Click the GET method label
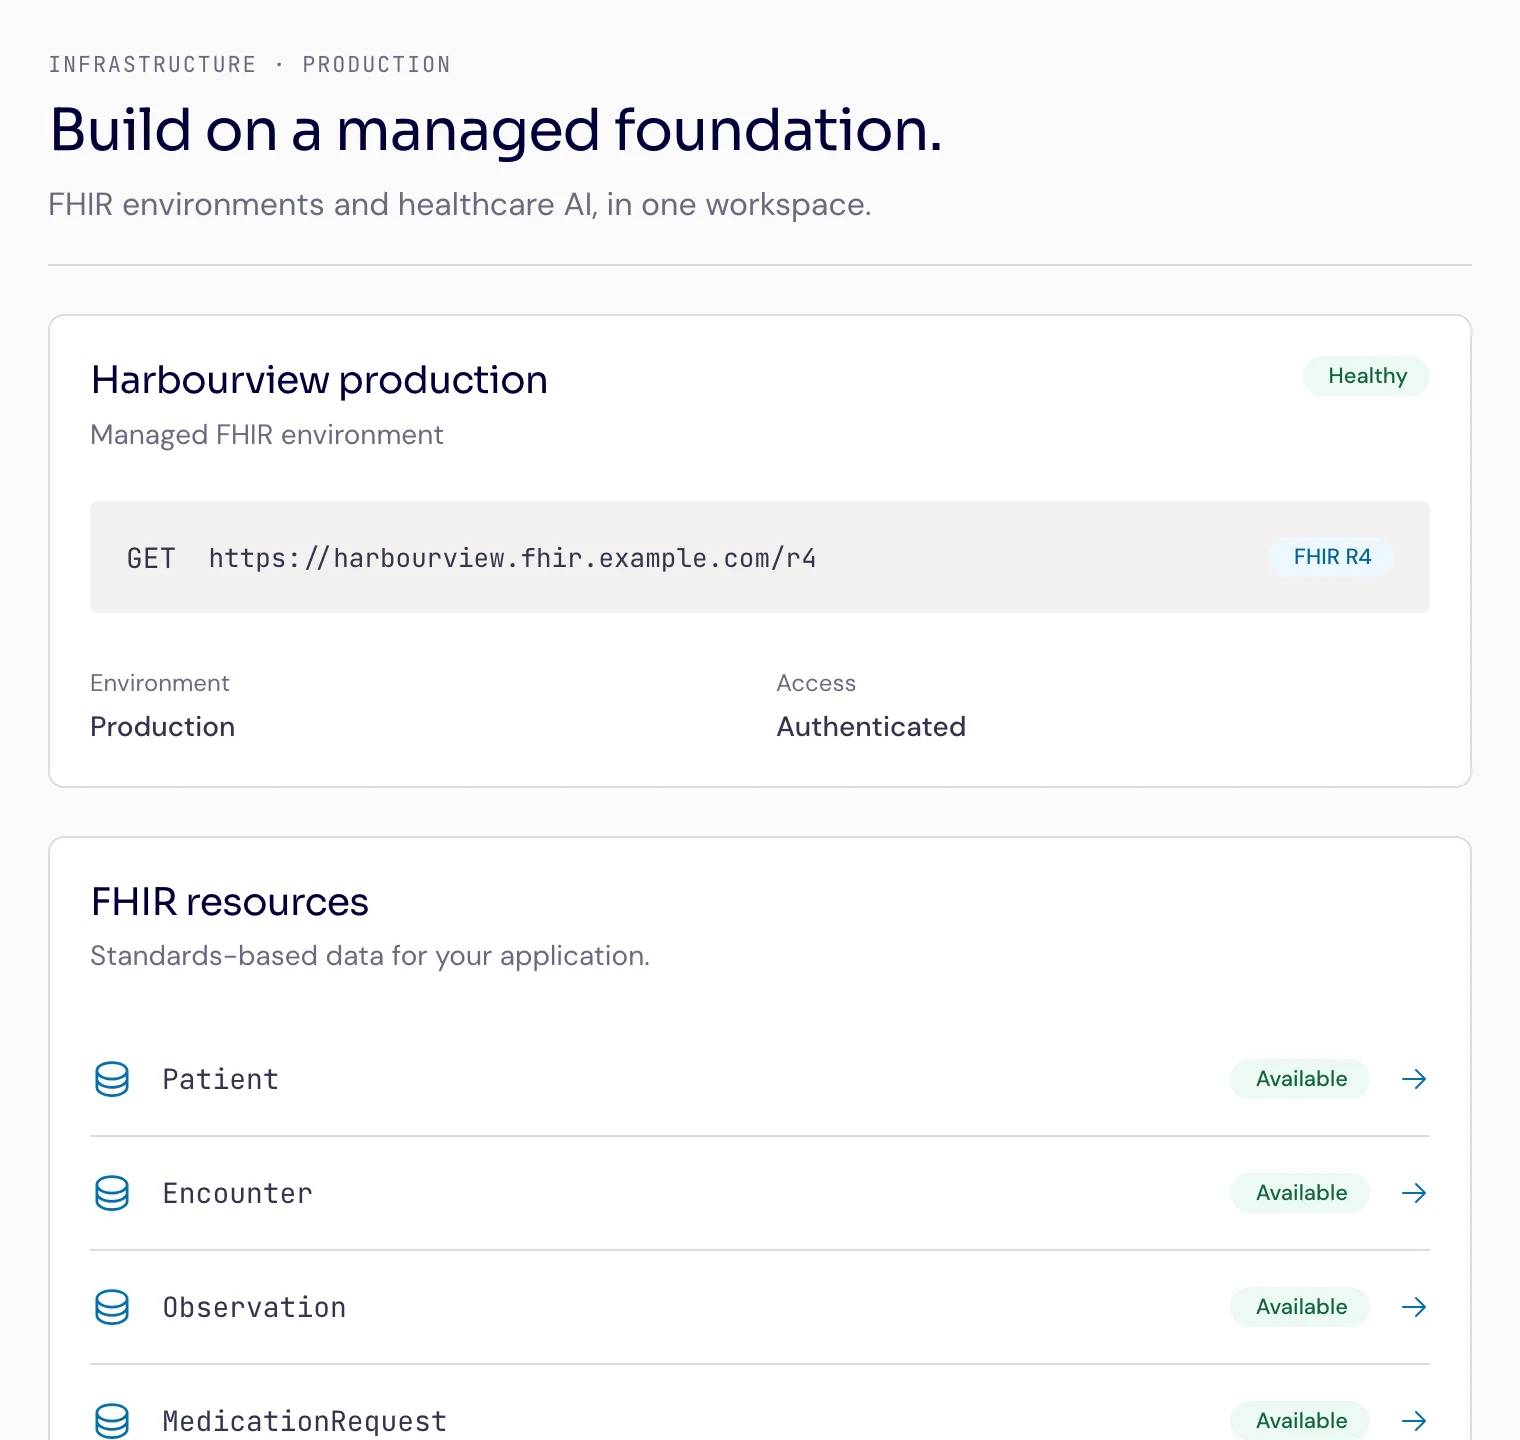This screenshot has height=1440, width=1520. pyautogui.click(x=151, y=558)
